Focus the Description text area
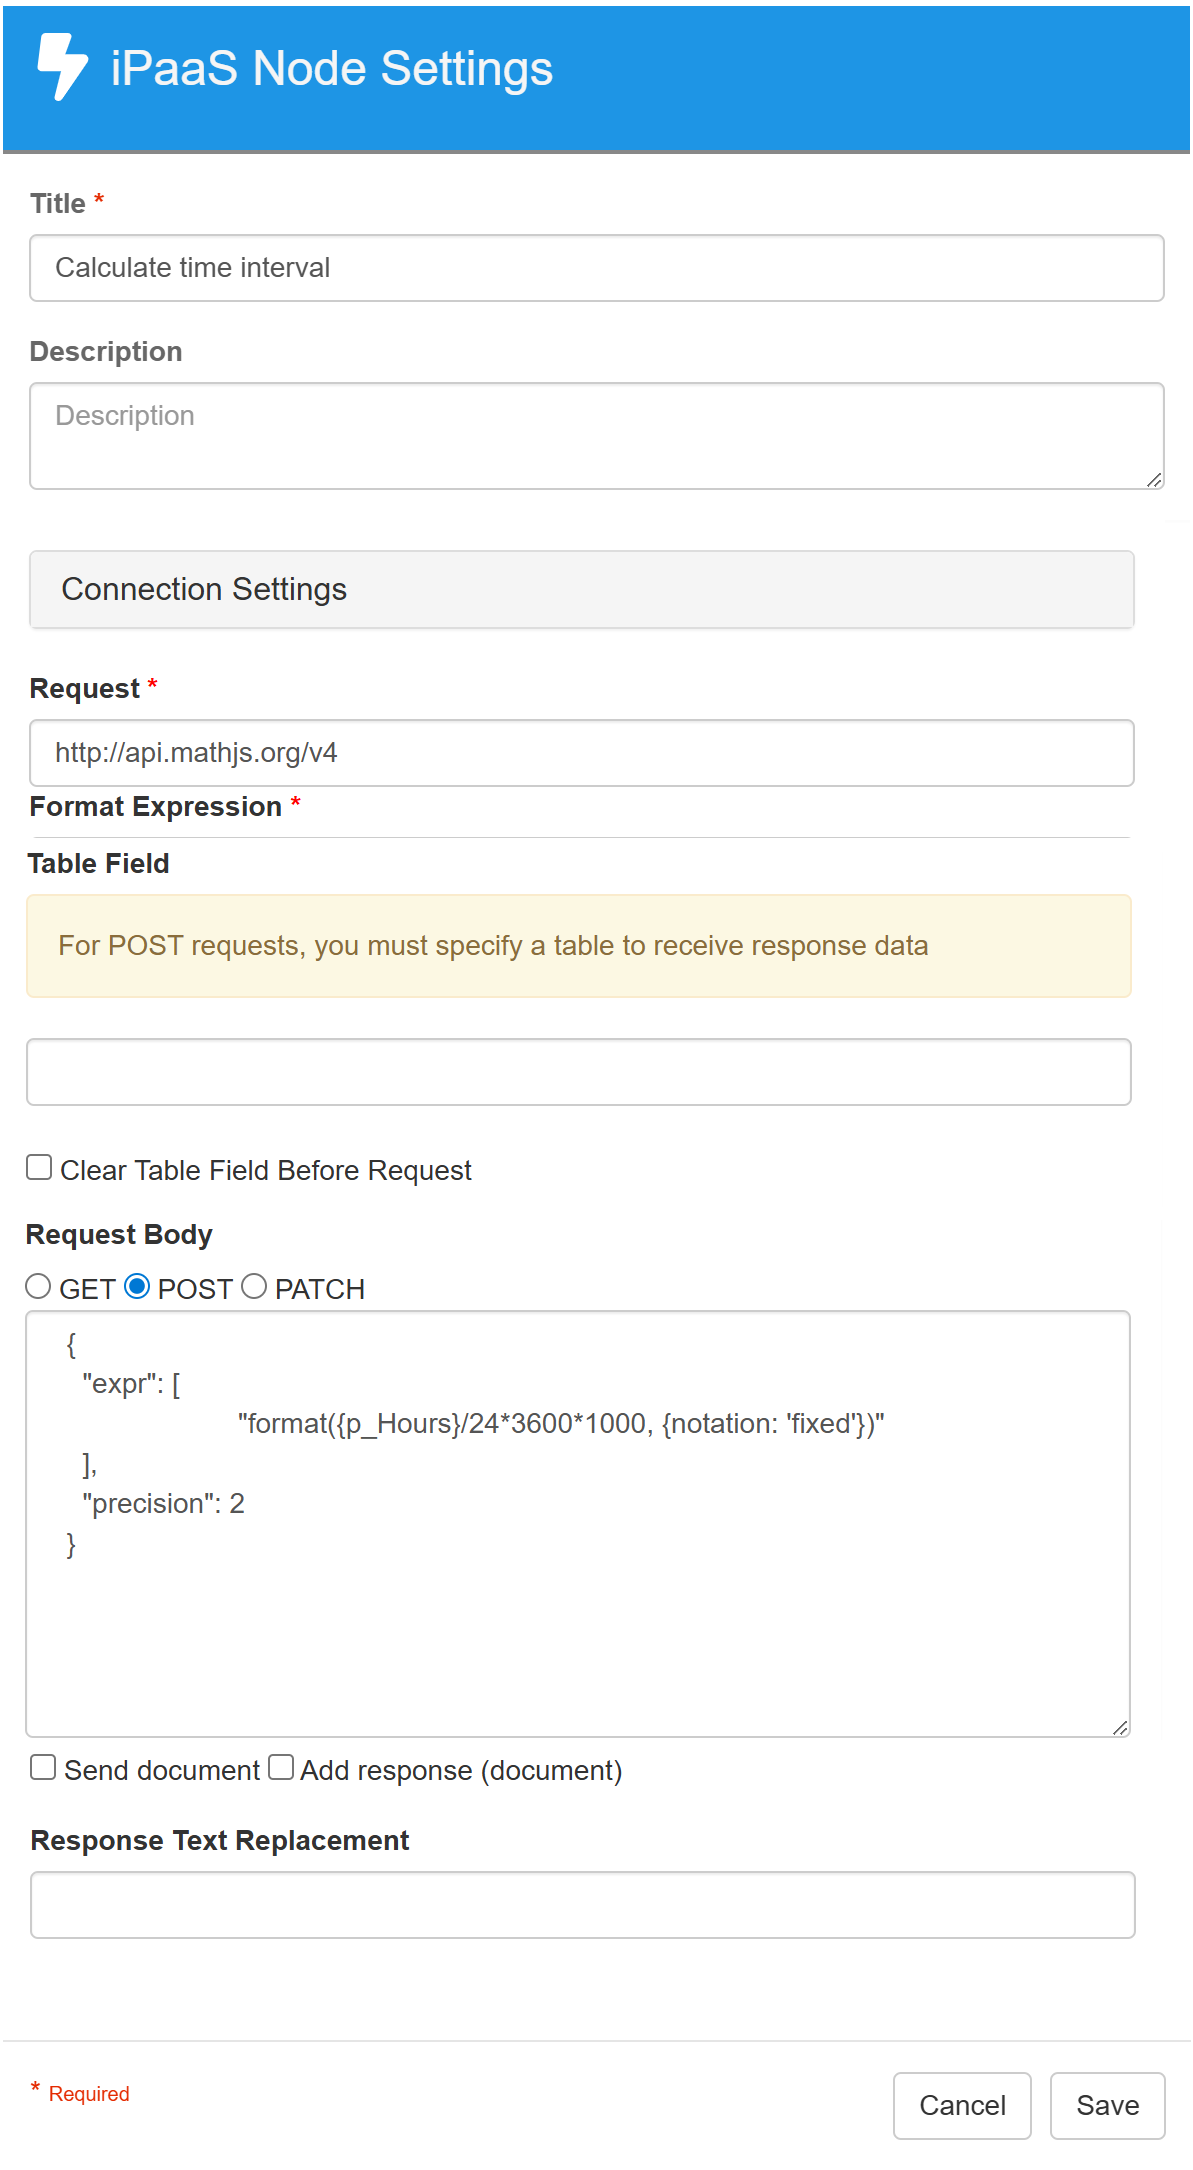This screenshot has width=1193, height=2170. [596, 435]
